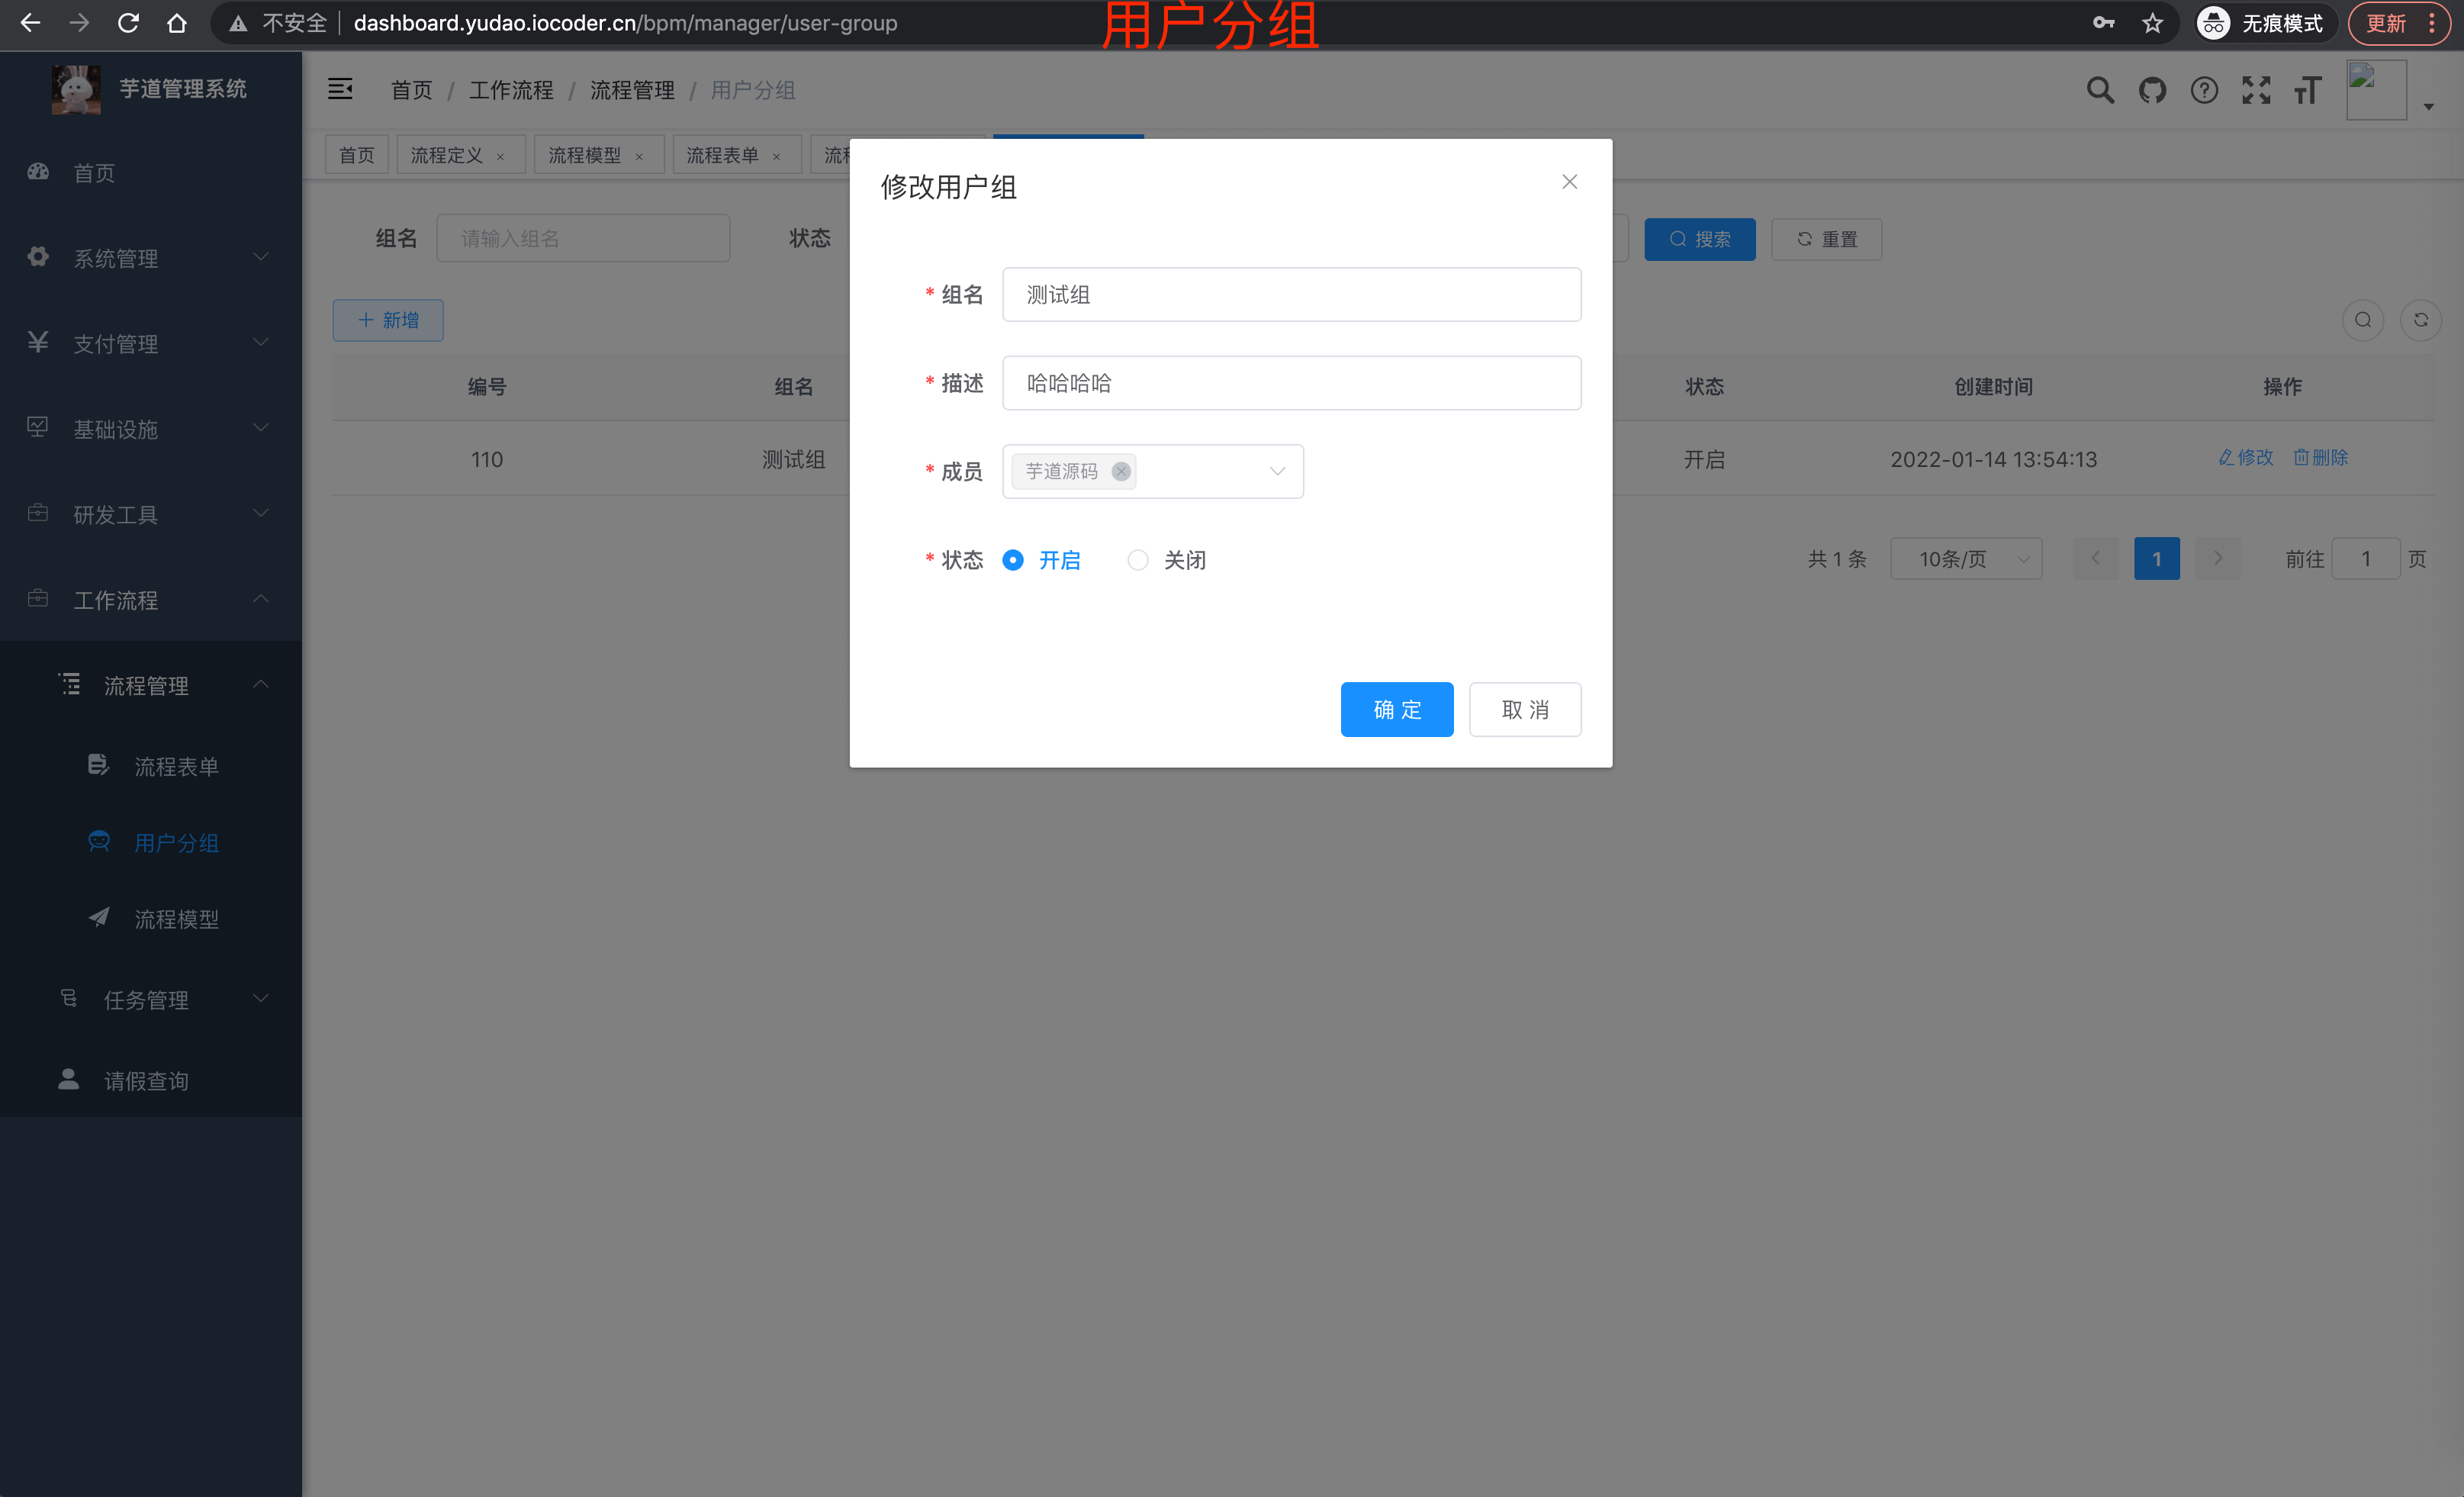The image size is (2464, 1497).
Task: Click 修改 link in row 110
Action: click(2246, 457)
